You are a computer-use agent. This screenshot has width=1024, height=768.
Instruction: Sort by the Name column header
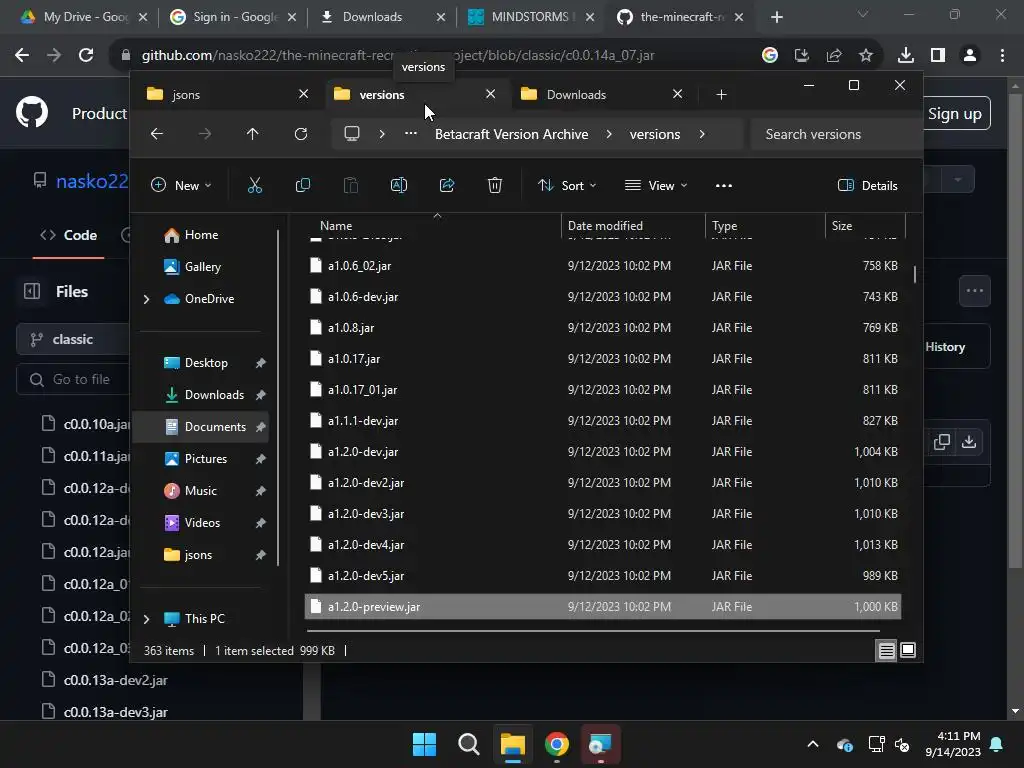(x=433, y=226)
